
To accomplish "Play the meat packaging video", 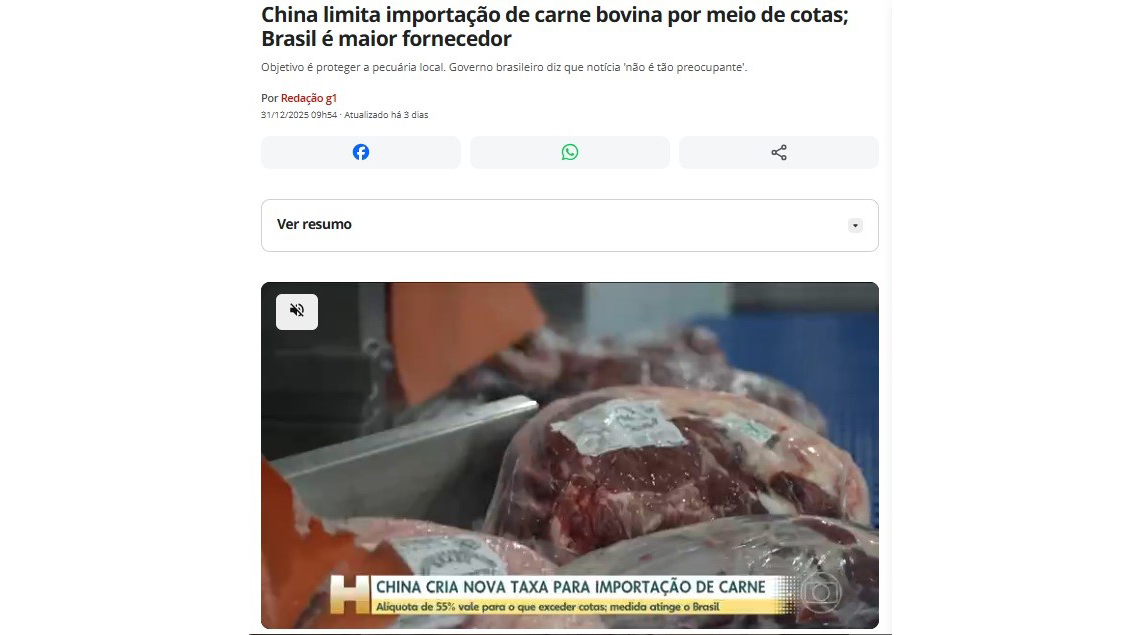I will 570,456.
